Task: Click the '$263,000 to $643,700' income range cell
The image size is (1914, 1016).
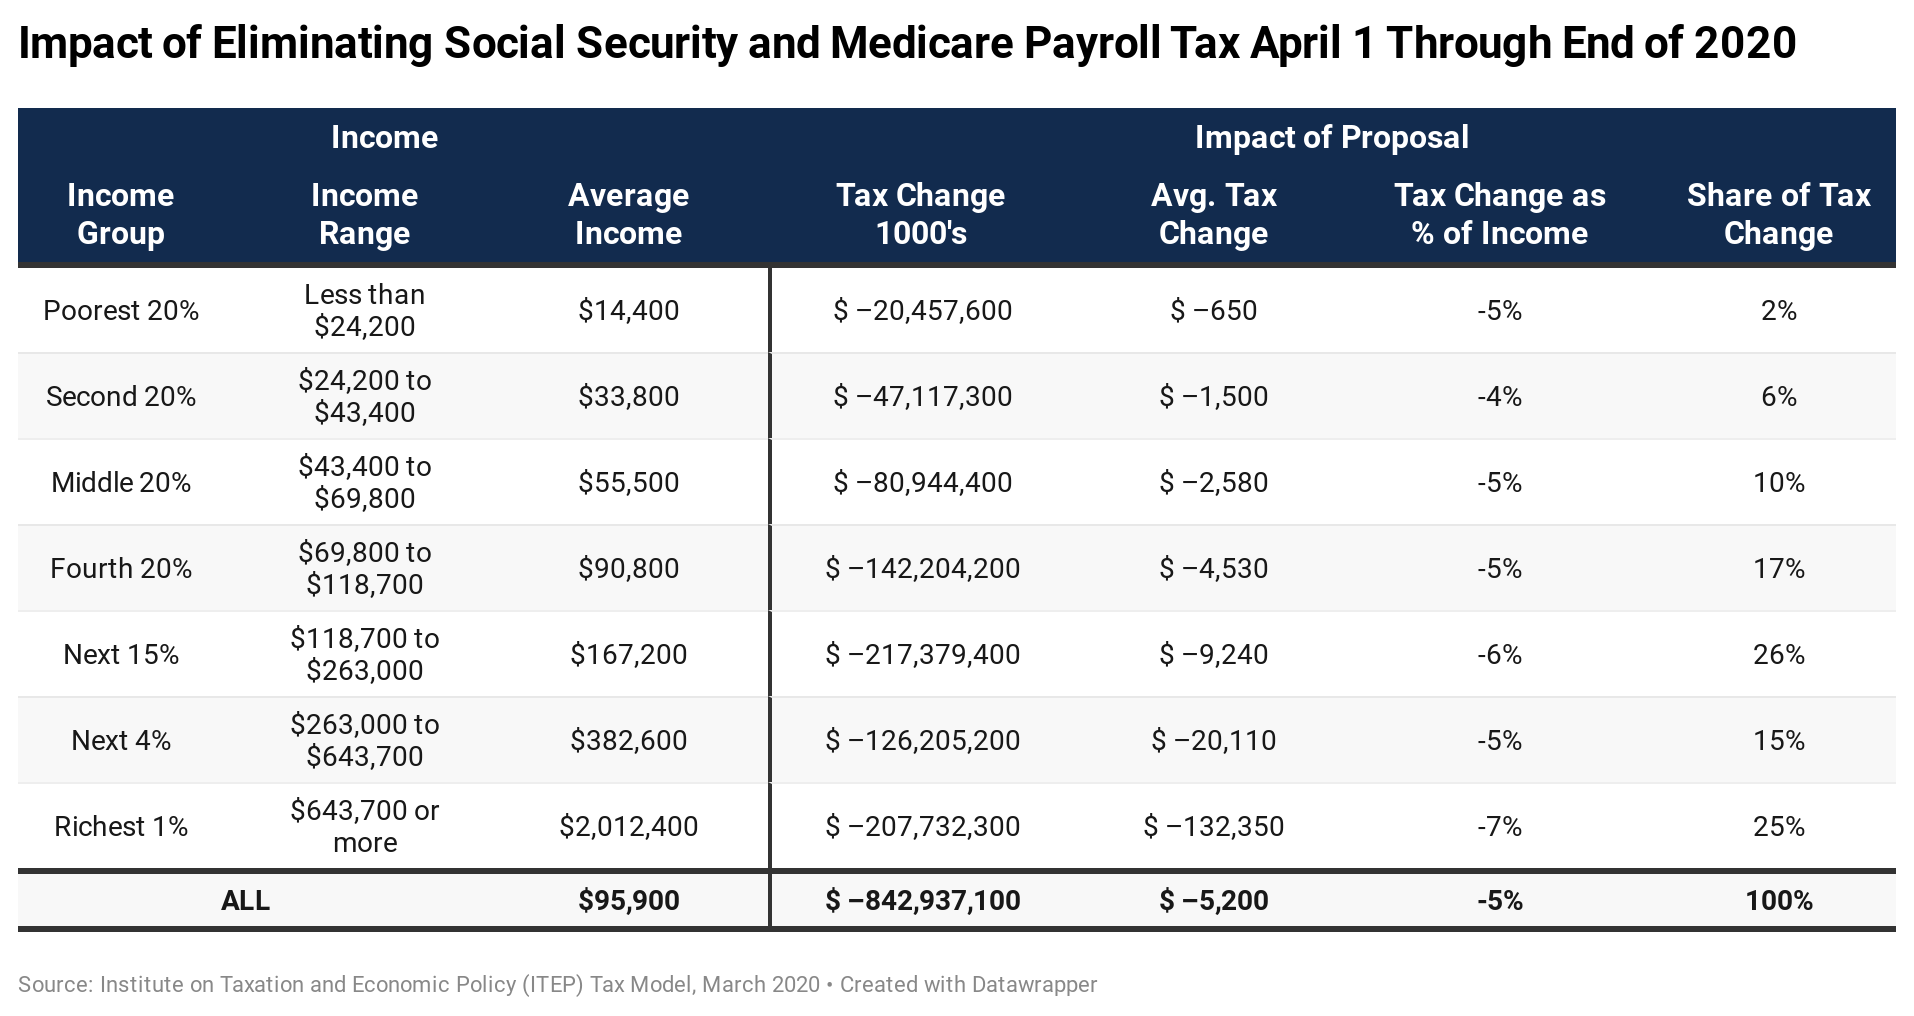Action: point(364,740)
